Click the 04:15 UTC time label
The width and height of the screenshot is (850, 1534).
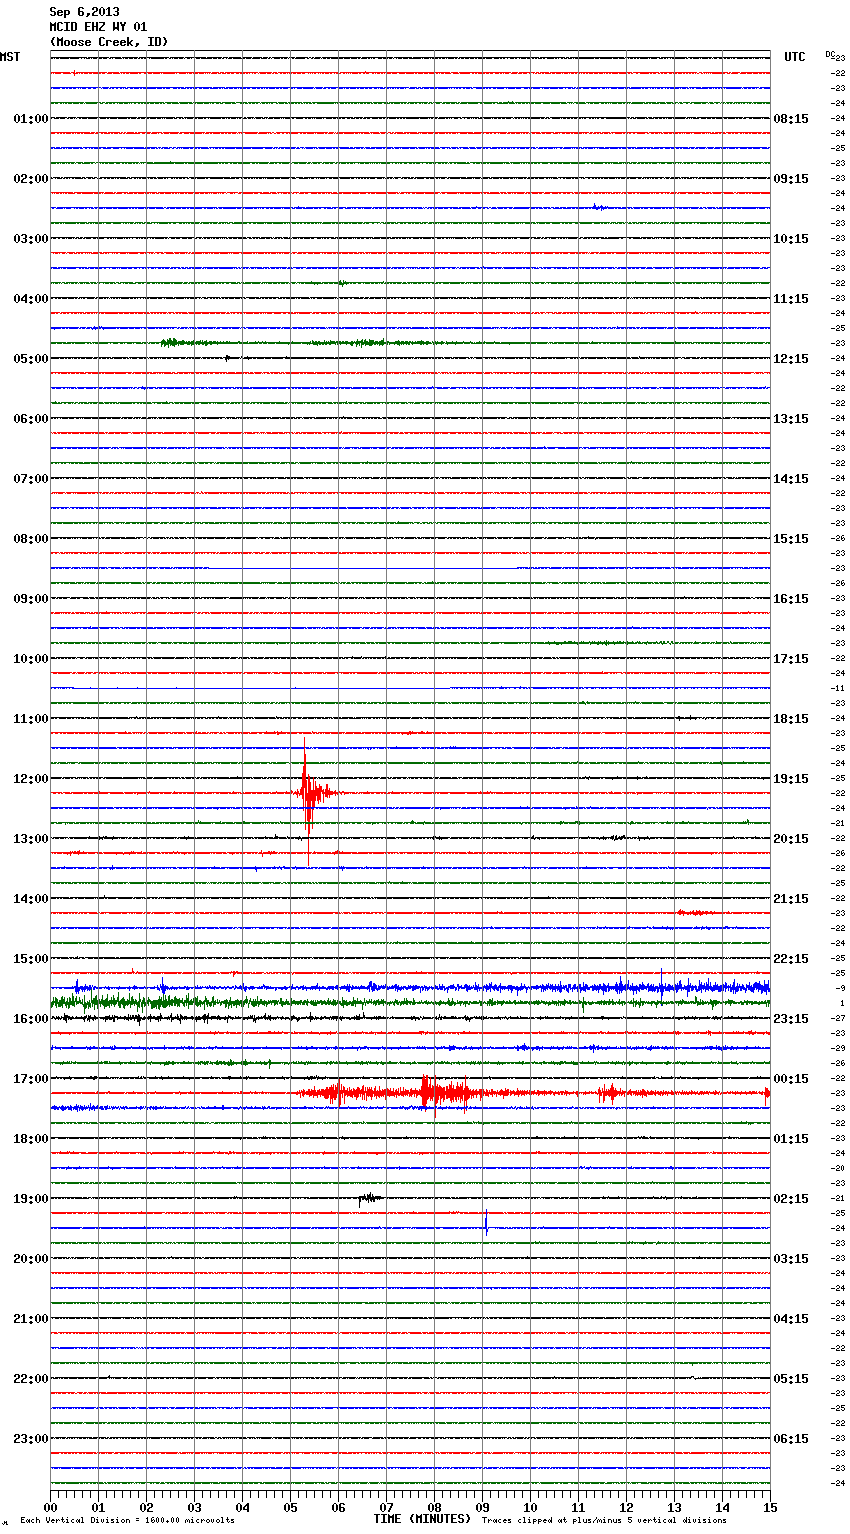(791, 1318)
